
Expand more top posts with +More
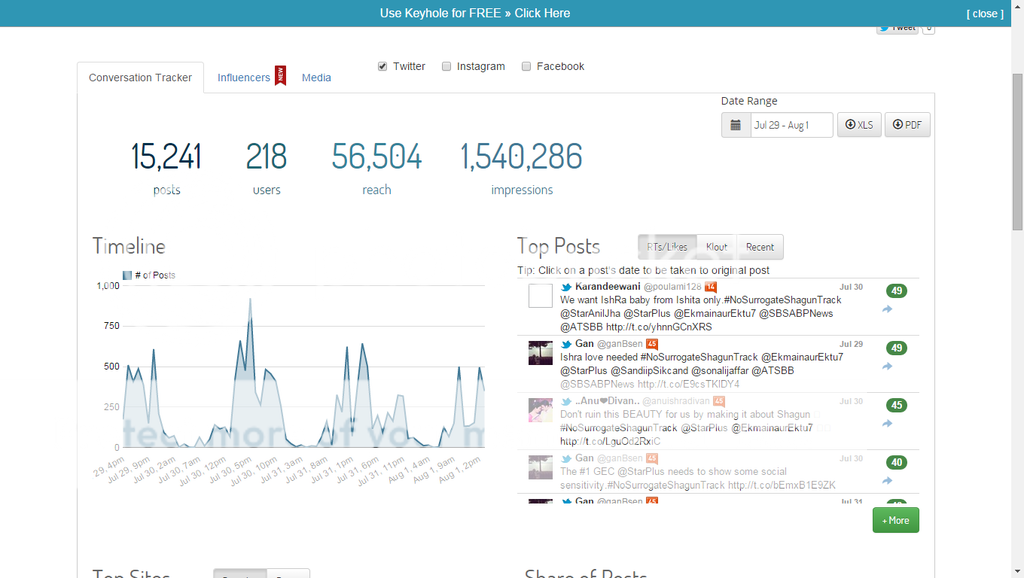[x=895, y=520]
